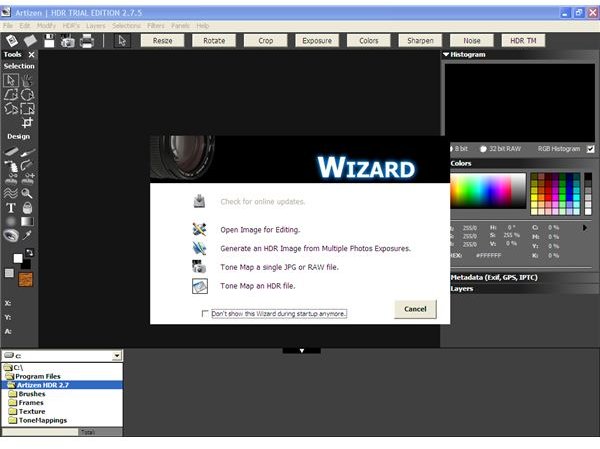Click the pointer cursor icon in top toolbar
The image size is (600, 449).
coord(122,41)
